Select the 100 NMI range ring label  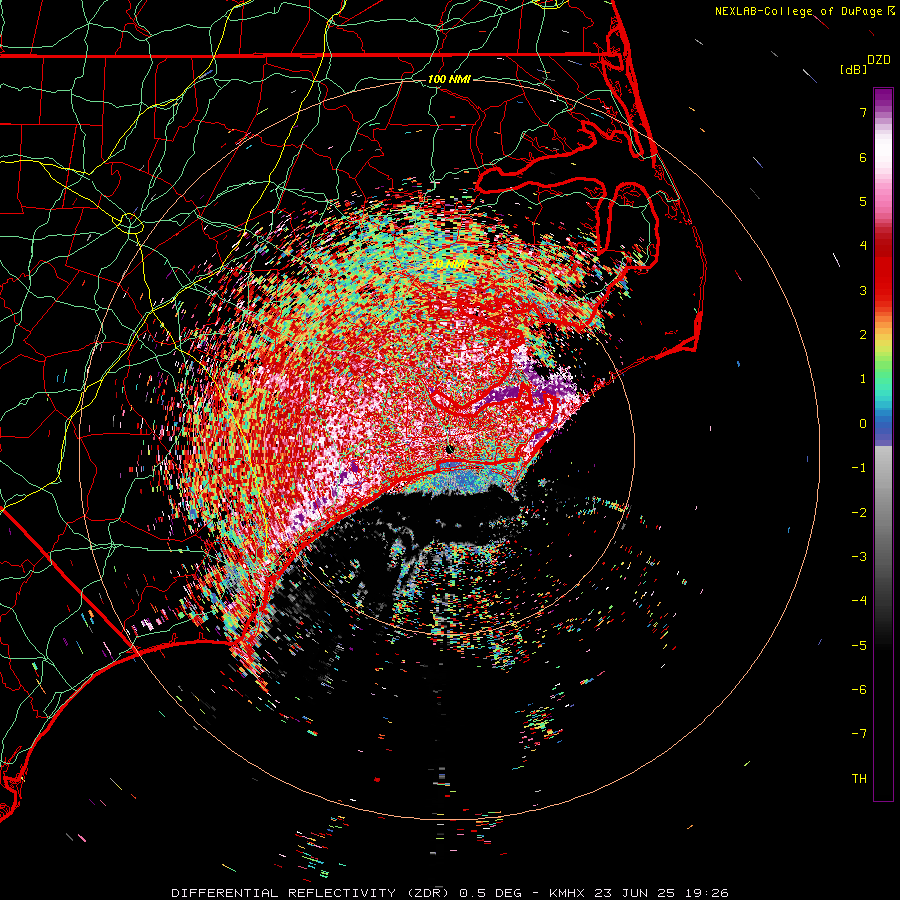[449, 79]
